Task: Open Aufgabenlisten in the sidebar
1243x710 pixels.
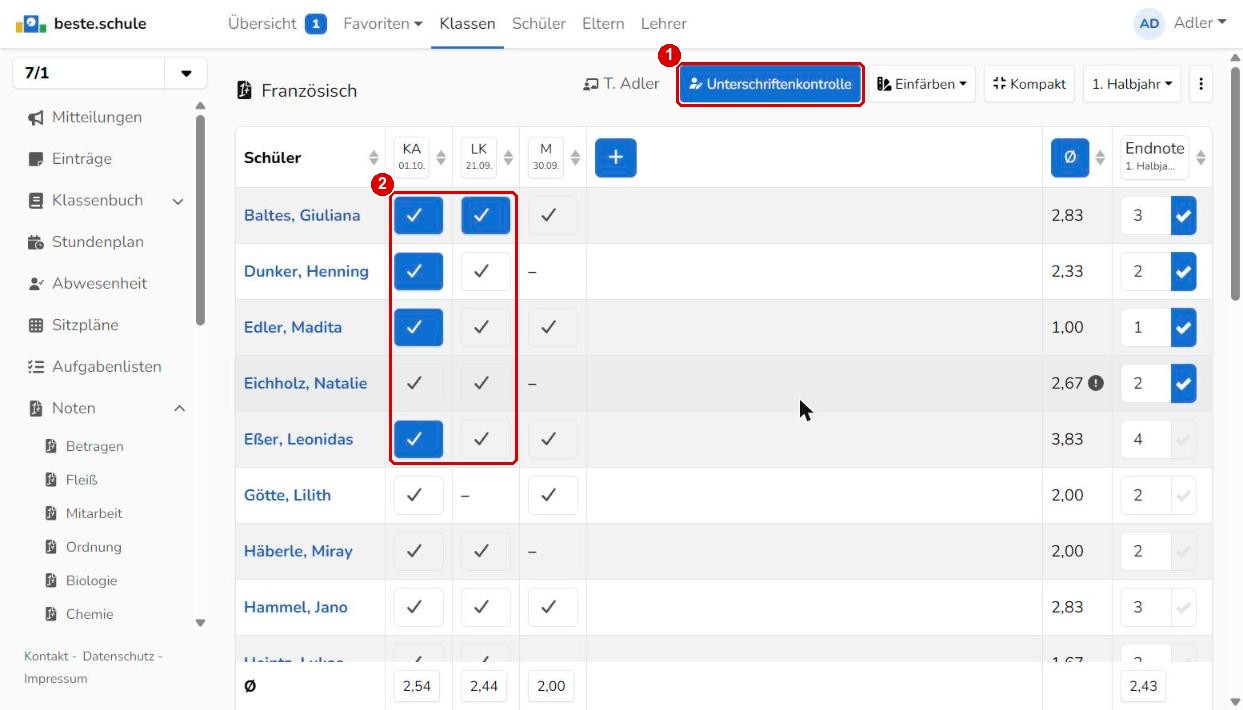Action: pos(106,367)
